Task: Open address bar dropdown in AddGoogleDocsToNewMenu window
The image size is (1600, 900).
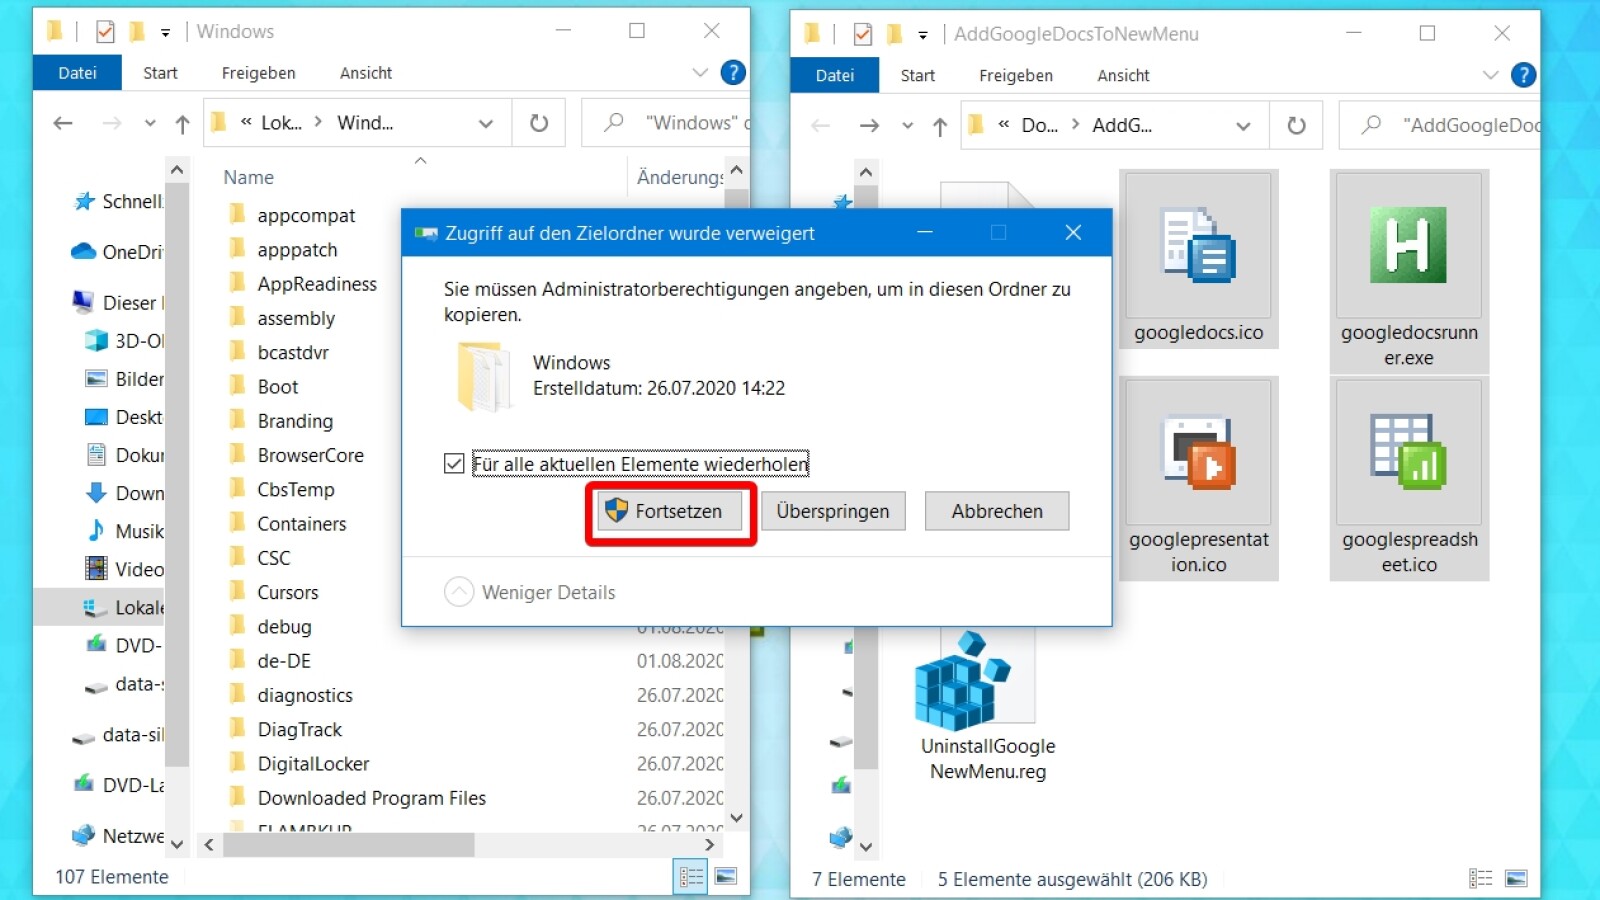Action: (1243, 125)
